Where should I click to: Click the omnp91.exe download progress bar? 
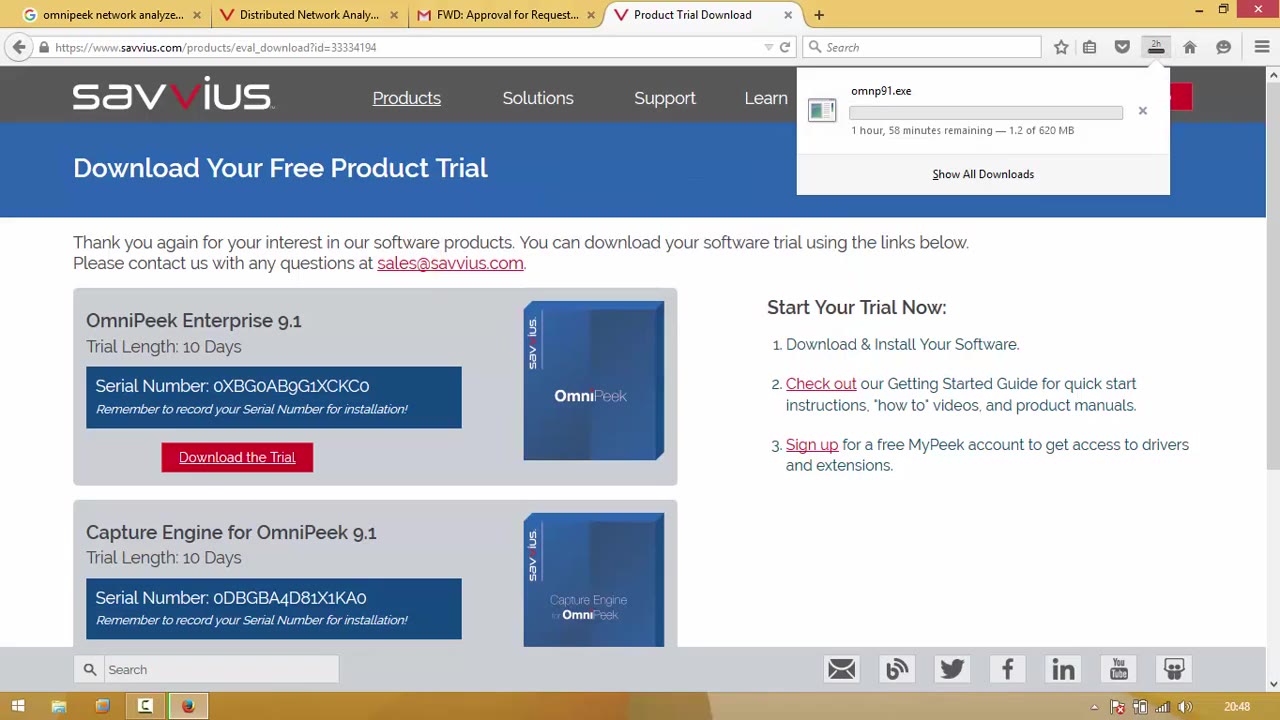[985, 112]
